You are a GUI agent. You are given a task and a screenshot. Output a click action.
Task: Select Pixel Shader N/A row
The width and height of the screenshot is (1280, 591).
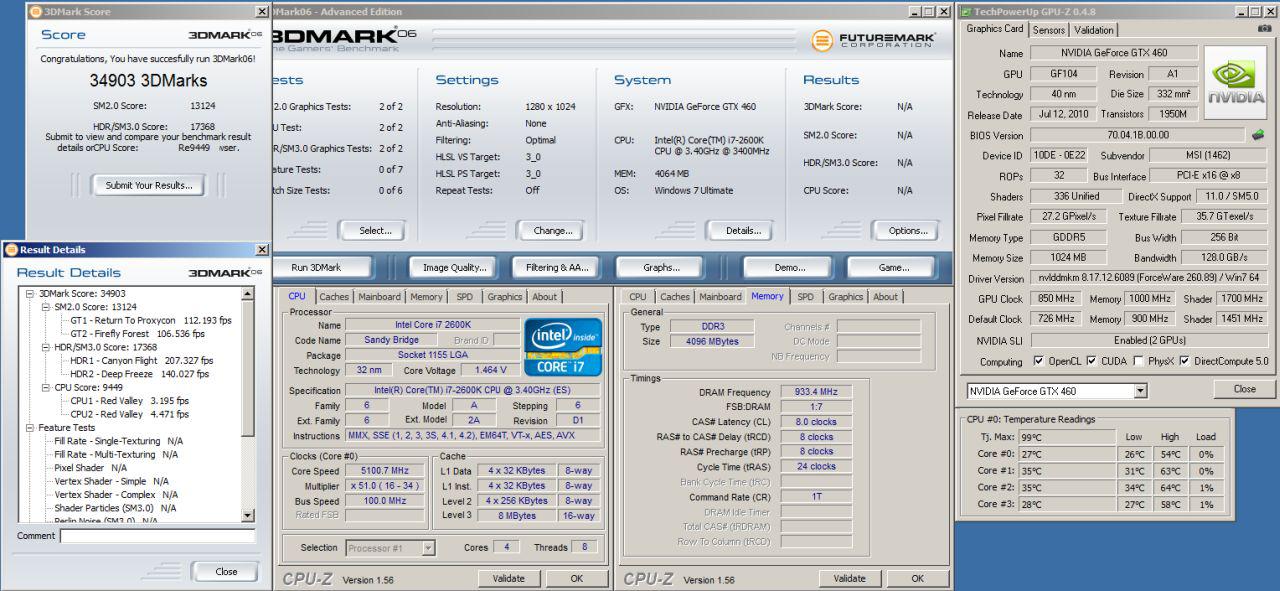[90, 468]
